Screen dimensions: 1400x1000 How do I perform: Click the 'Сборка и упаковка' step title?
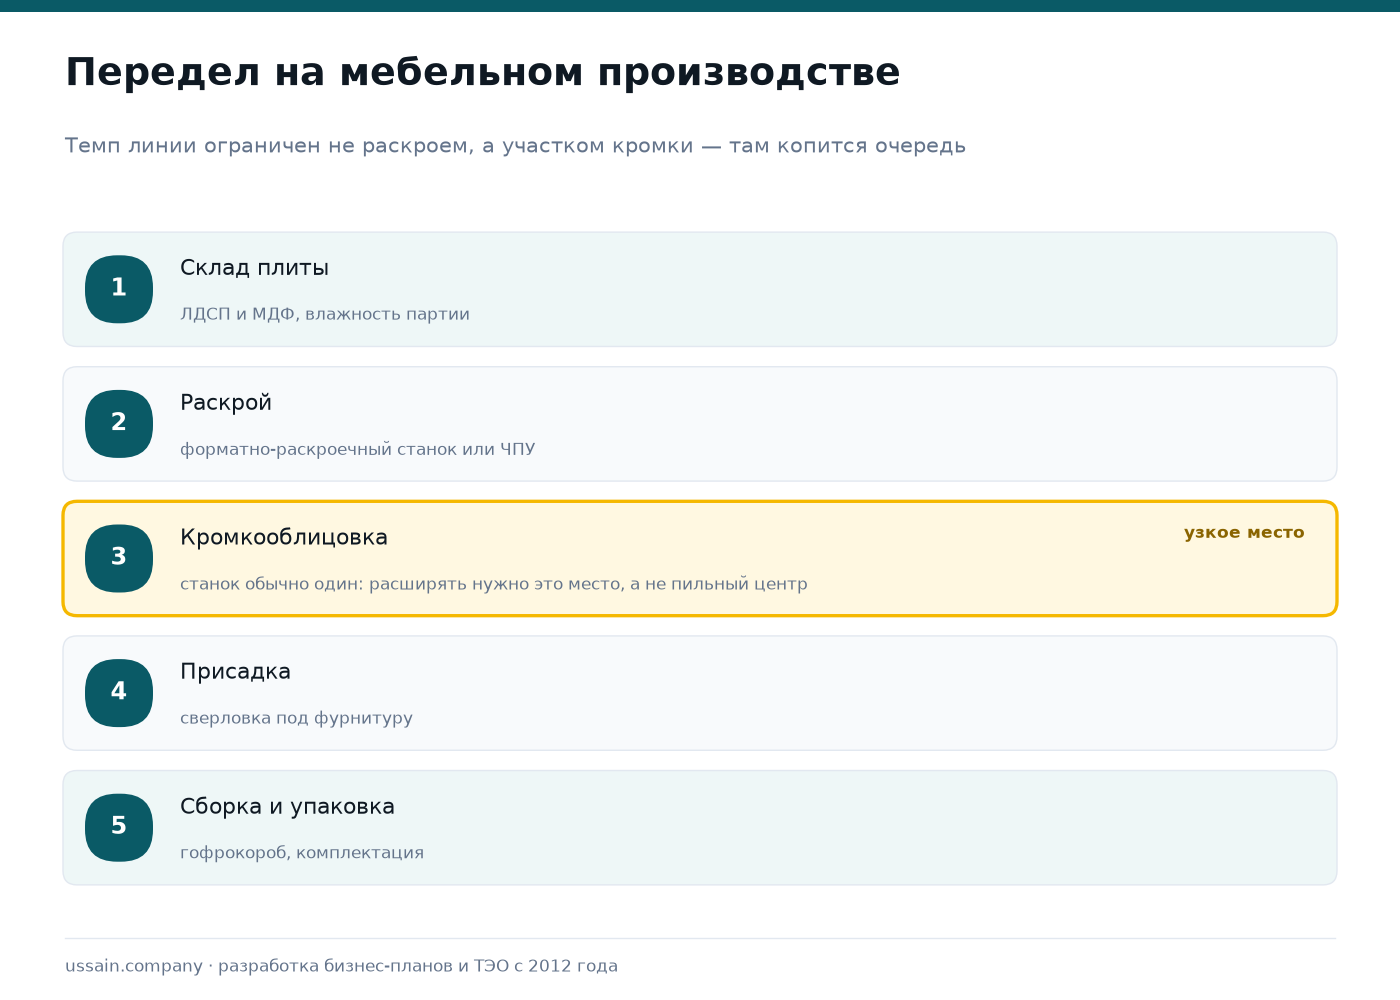[287, 807]
